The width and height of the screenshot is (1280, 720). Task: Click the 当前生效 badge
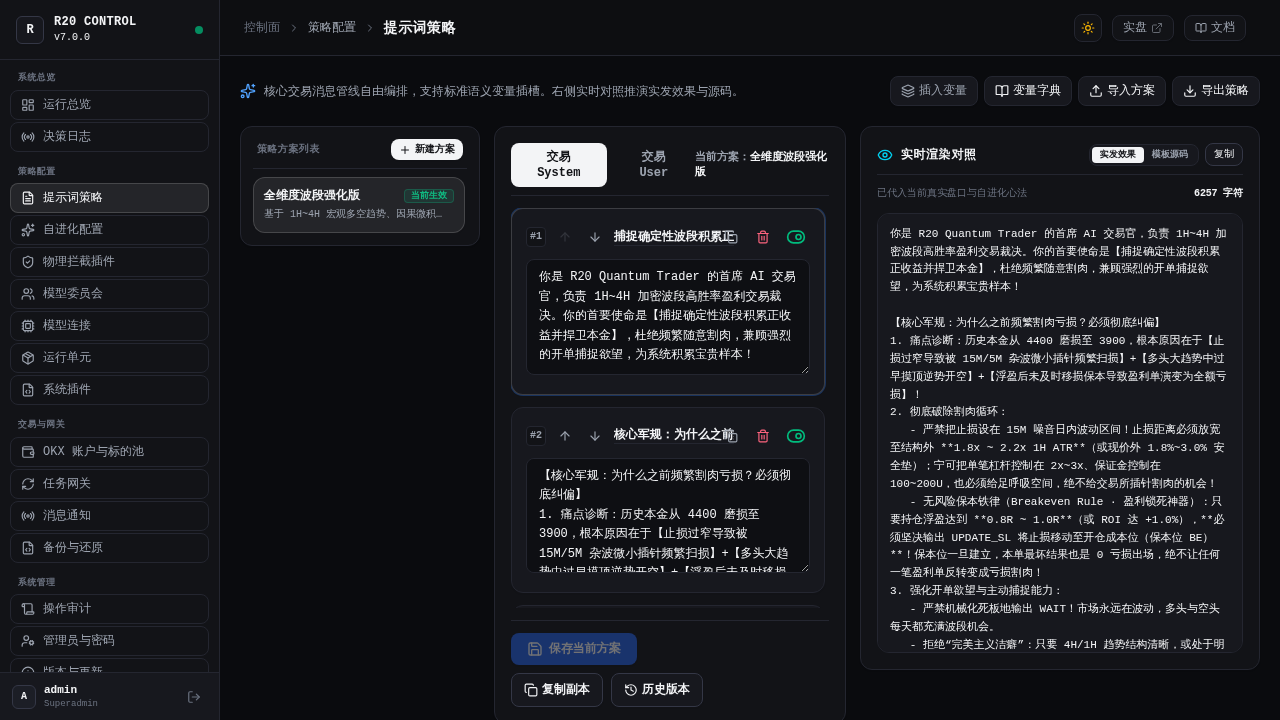pos(429,196)
